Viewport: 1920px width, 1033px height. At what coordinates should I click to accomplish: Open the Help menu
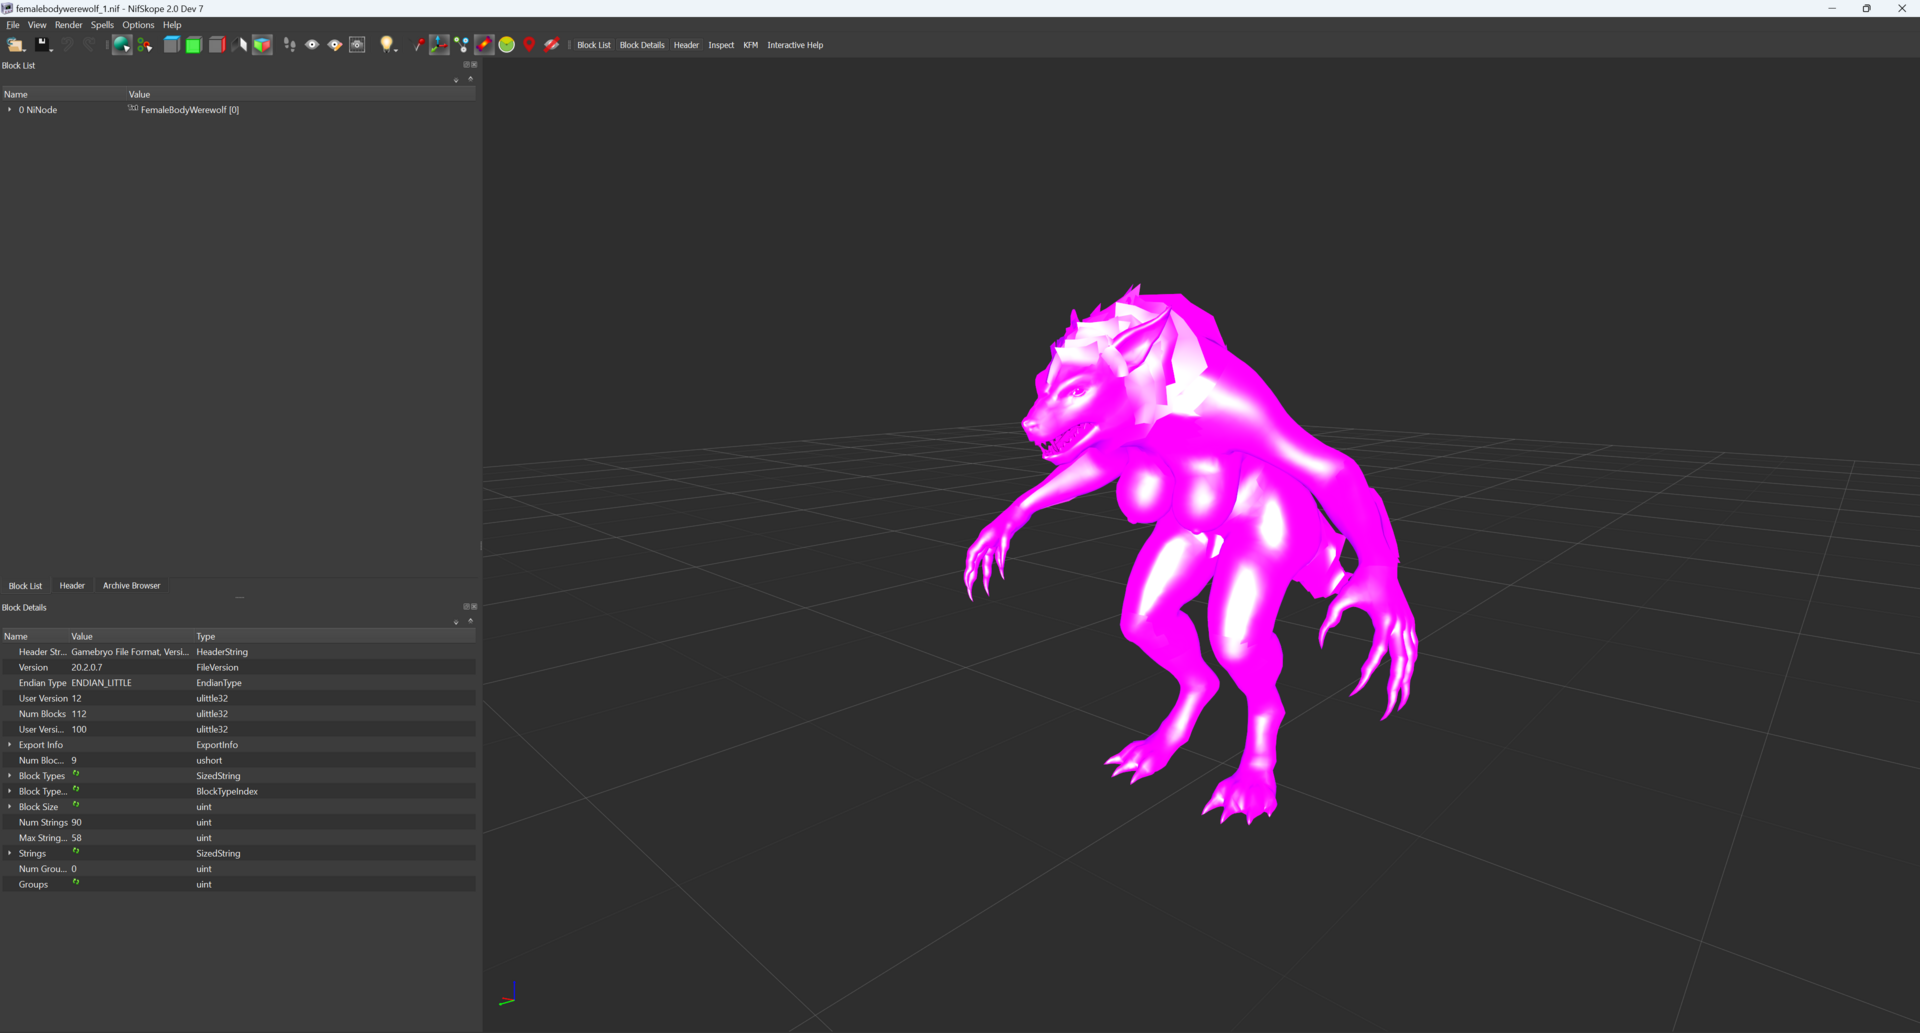click(x=172, y=25)
